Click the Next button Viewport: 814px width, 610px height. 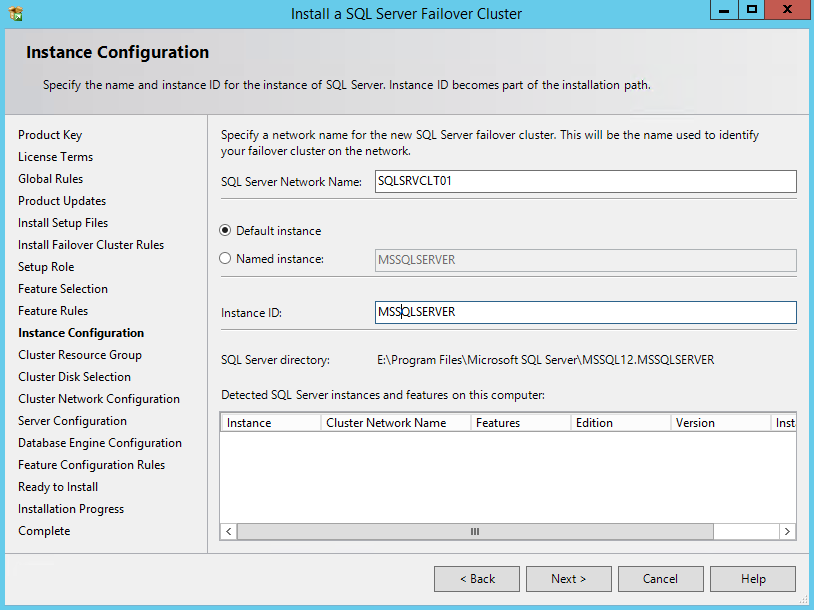(x=568, y=579)
